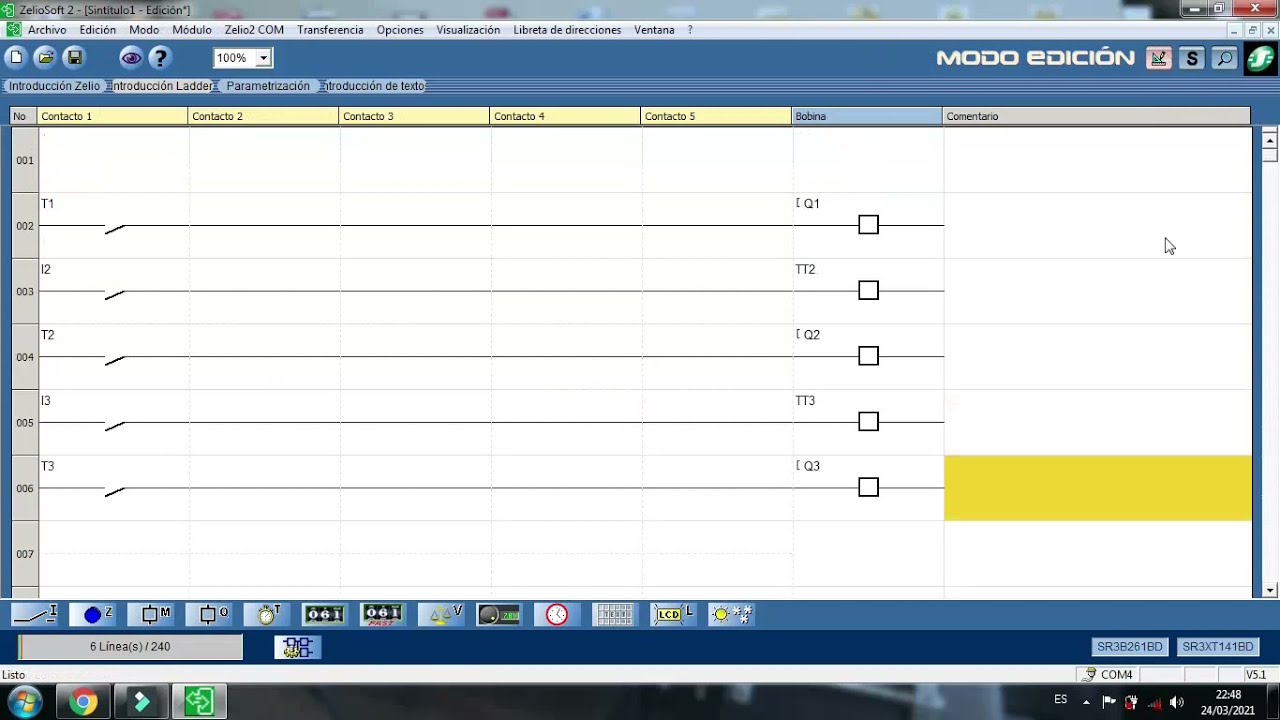Select the T1 contact on line 002

point(113,225)
